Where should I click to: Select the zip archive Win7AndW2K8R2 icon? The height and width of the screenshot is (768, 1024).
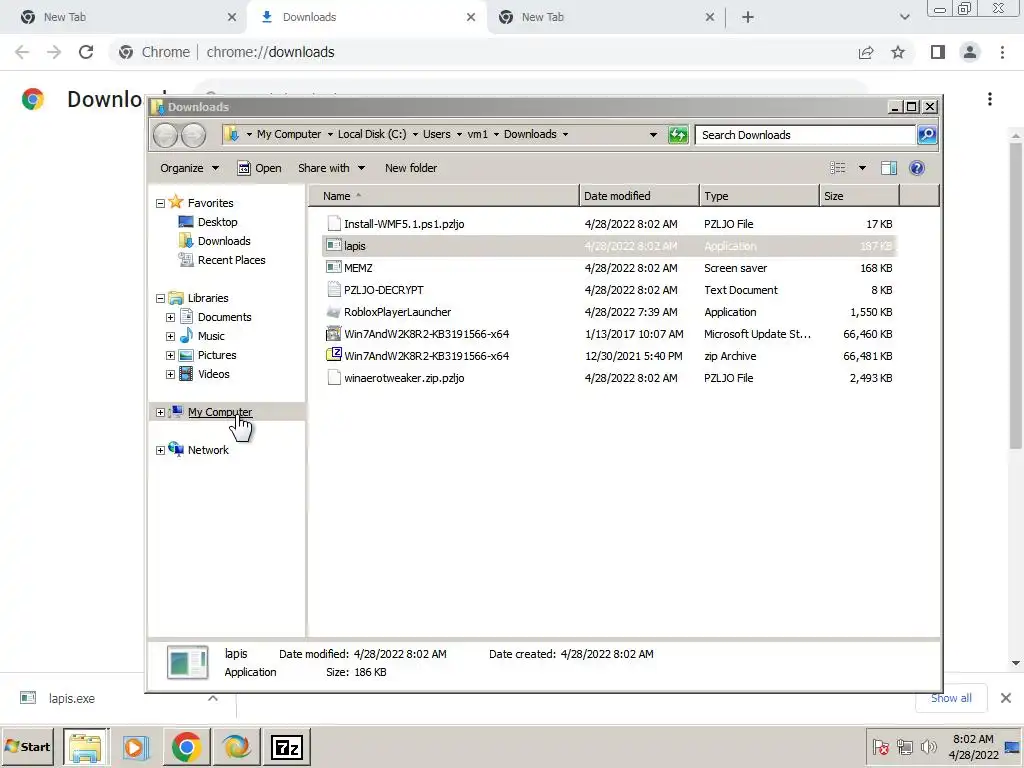pyautogui.click(x=334, y=355)
